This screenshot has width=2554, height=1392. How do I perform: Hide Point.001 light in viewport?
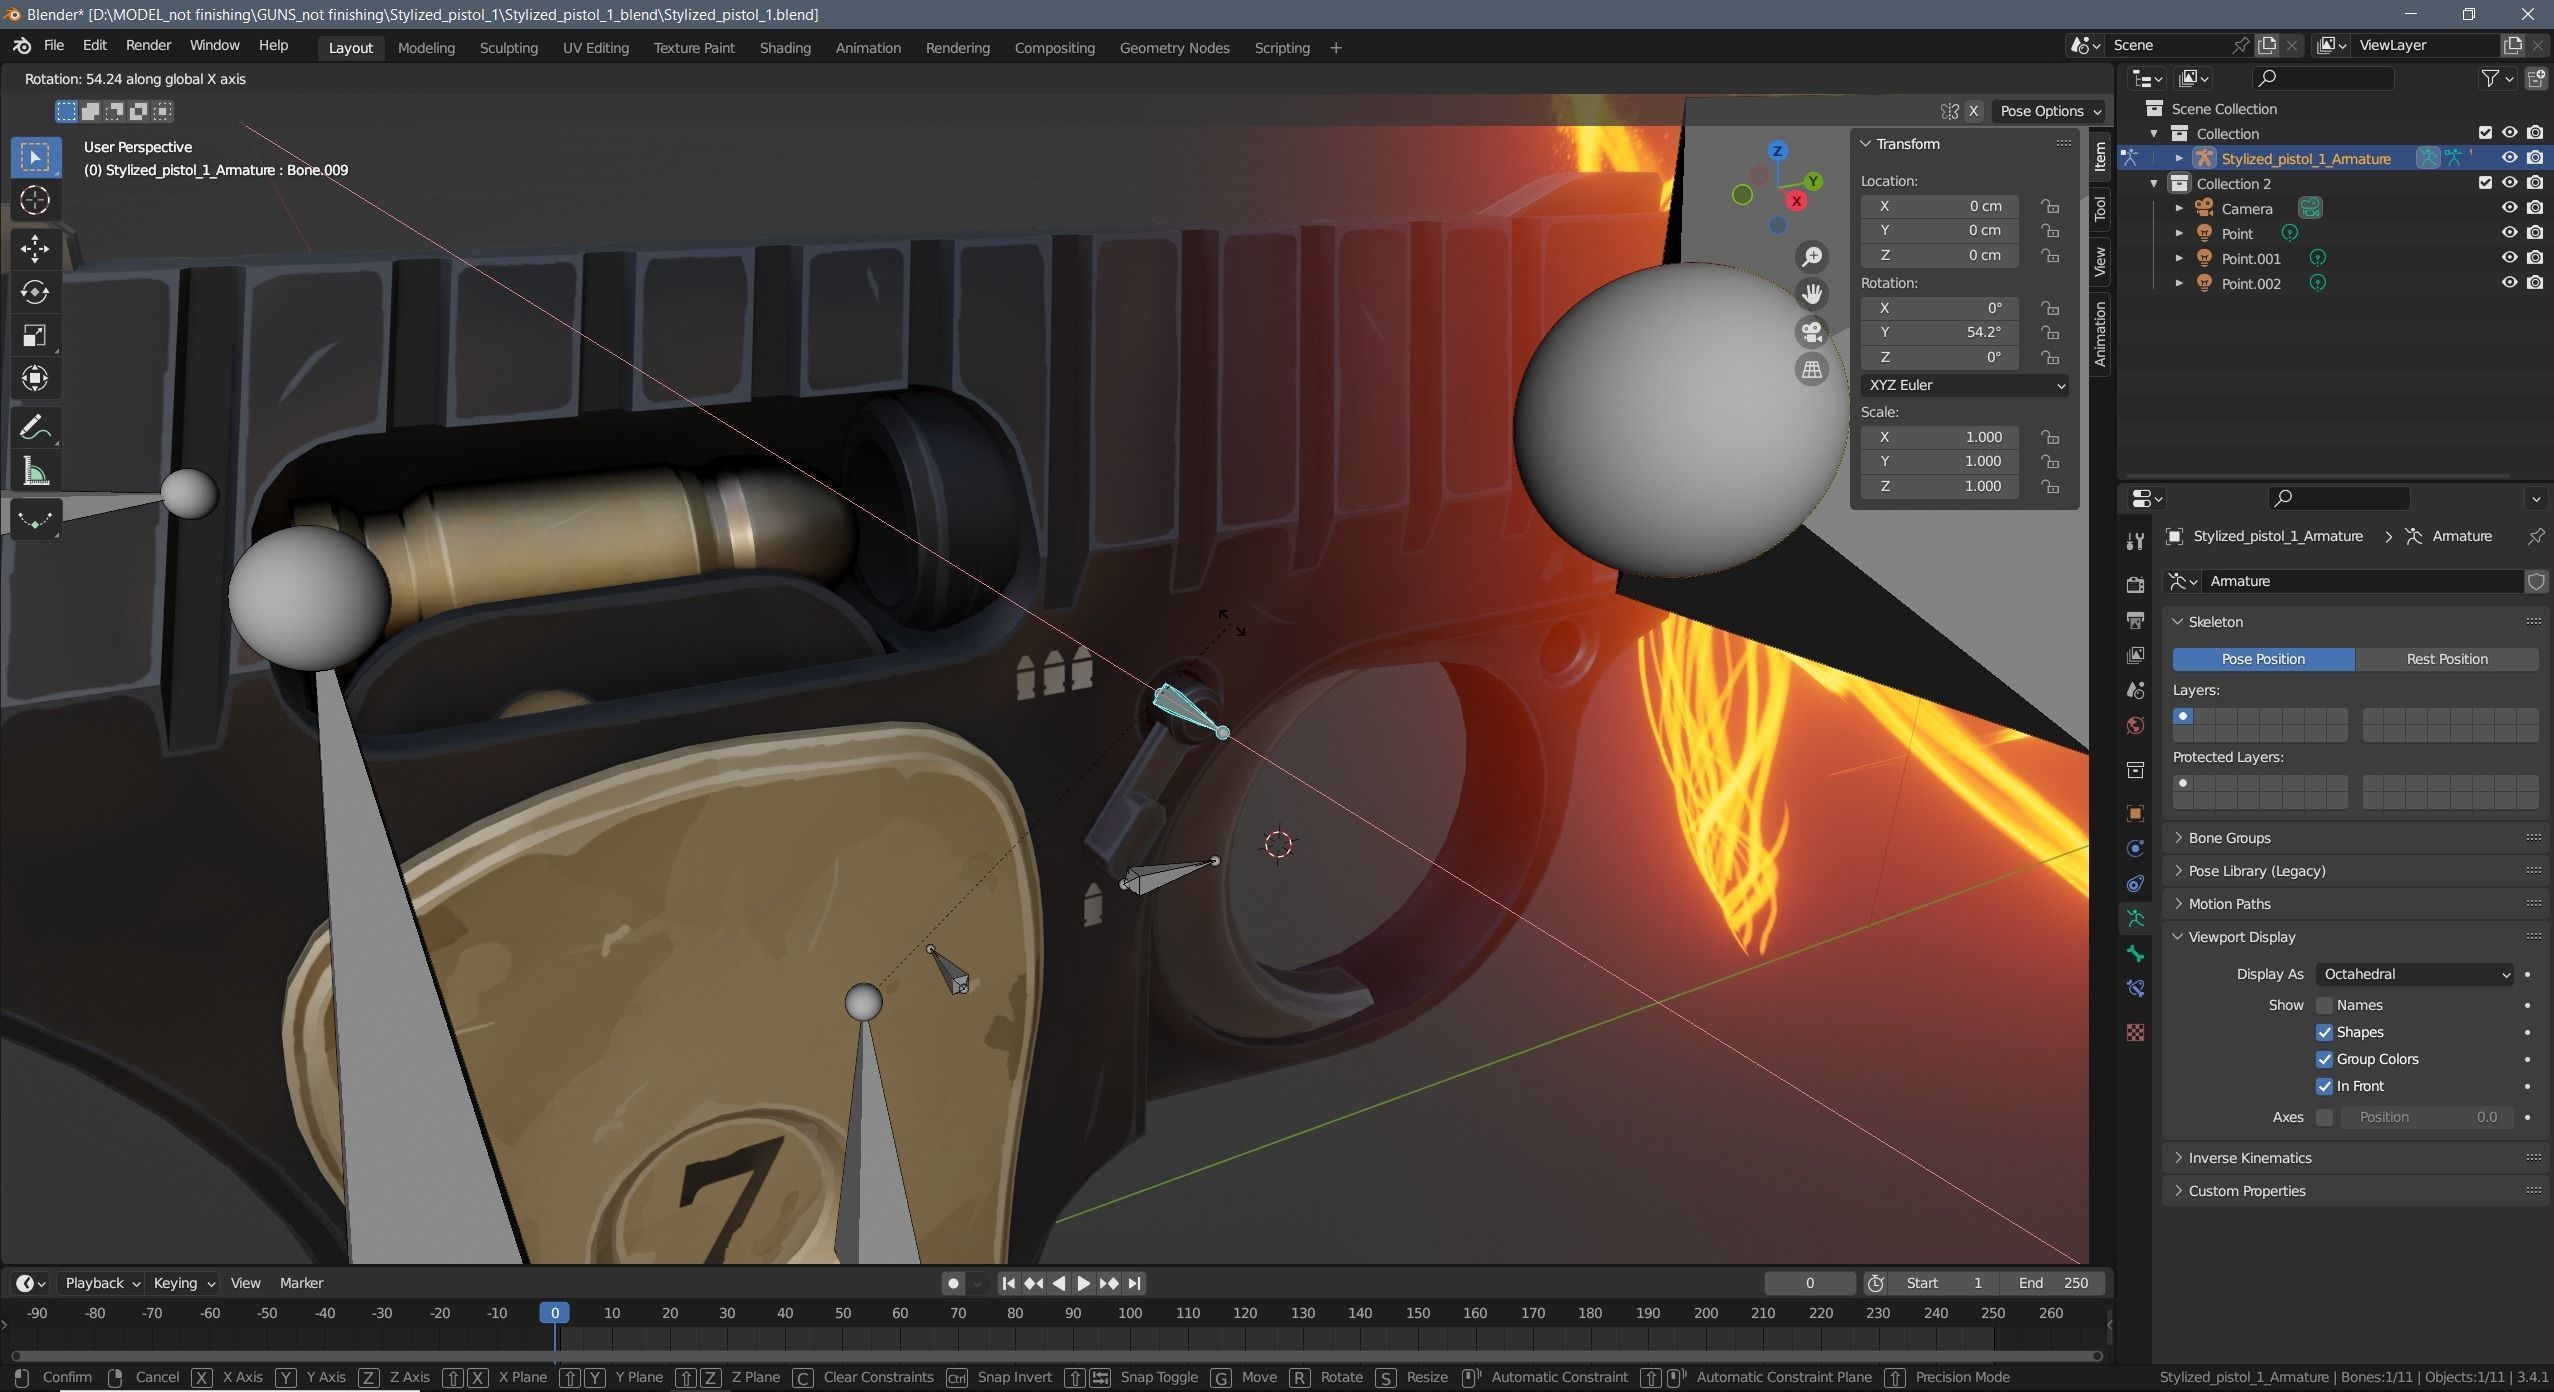[2509, 258]
